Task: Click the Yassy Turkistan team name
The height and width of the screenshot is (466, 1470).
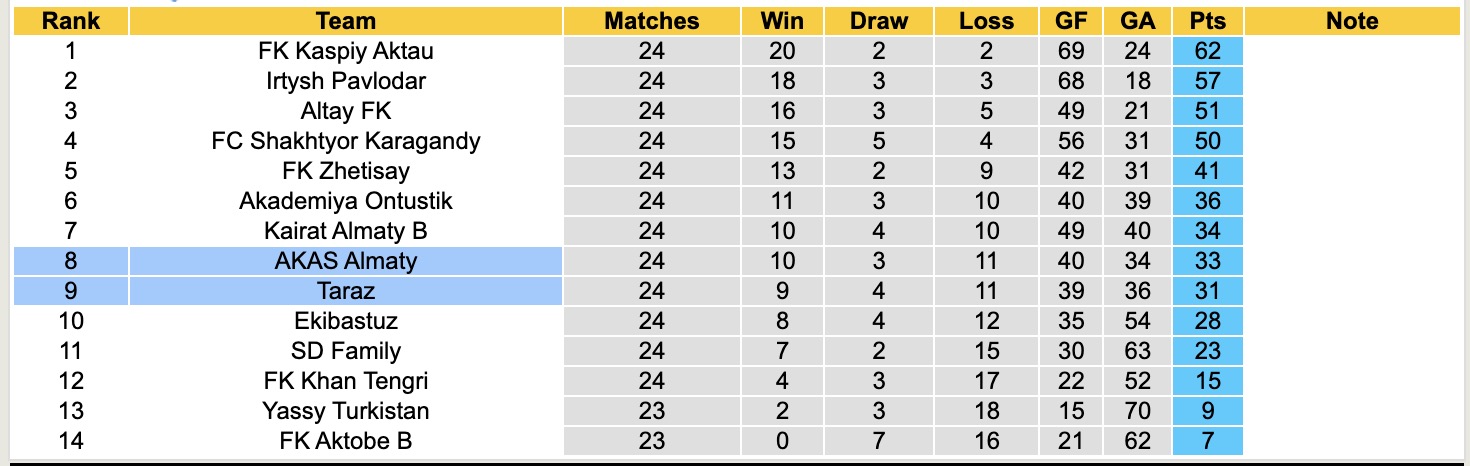Action: click(345, 411)
